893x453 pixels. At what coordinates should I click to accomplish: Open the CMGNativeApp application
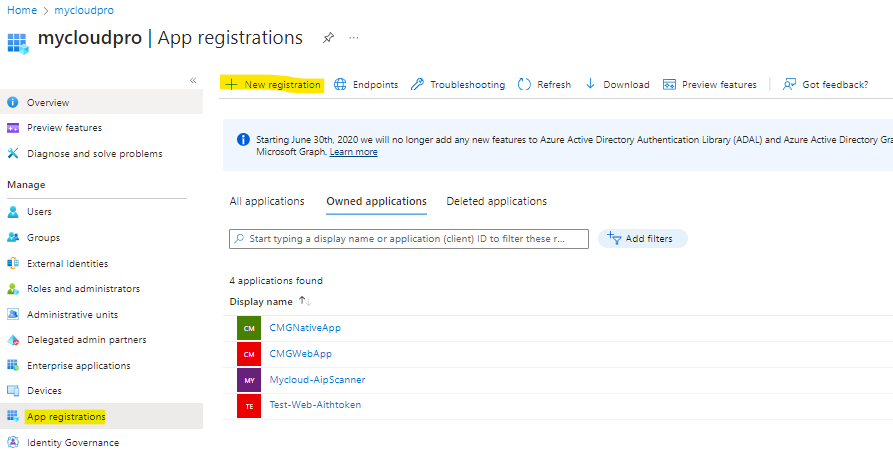click(305, 328)
